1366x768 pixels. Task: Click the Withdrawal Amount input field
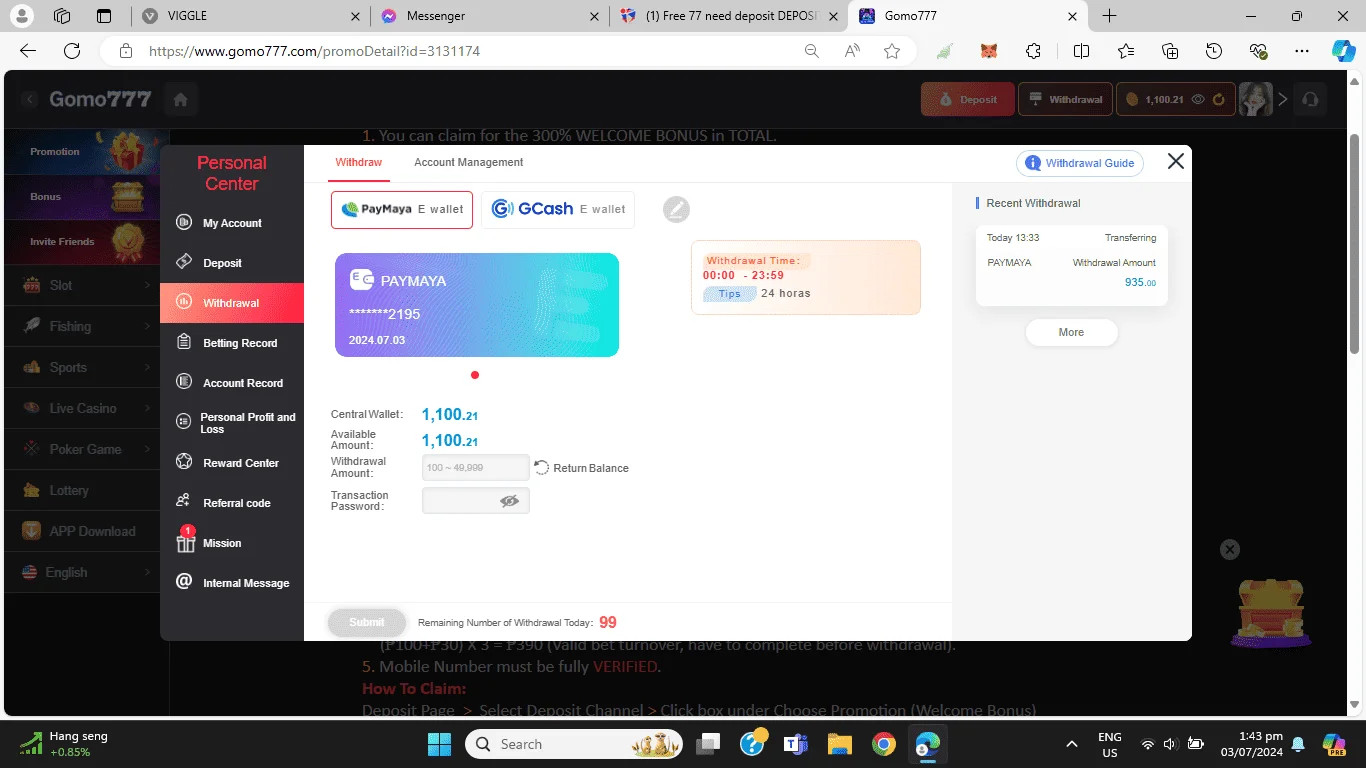click(476, 467)
